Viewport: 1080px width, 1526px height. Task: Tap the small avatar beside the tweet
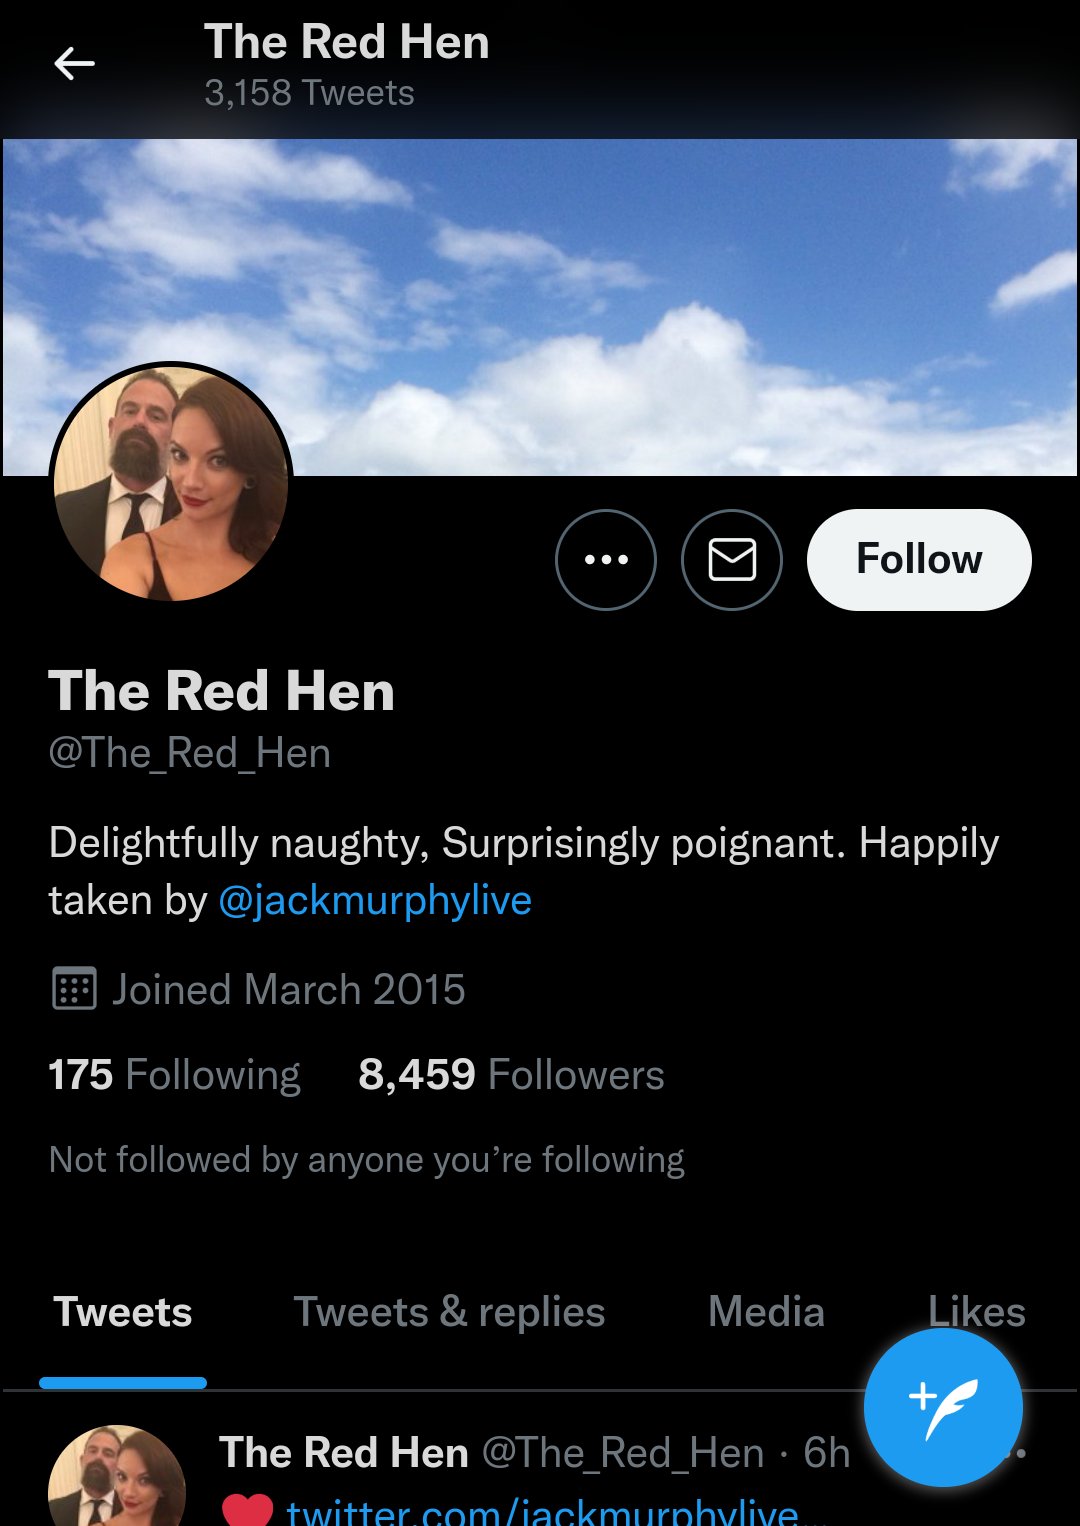coord(117,1476)
